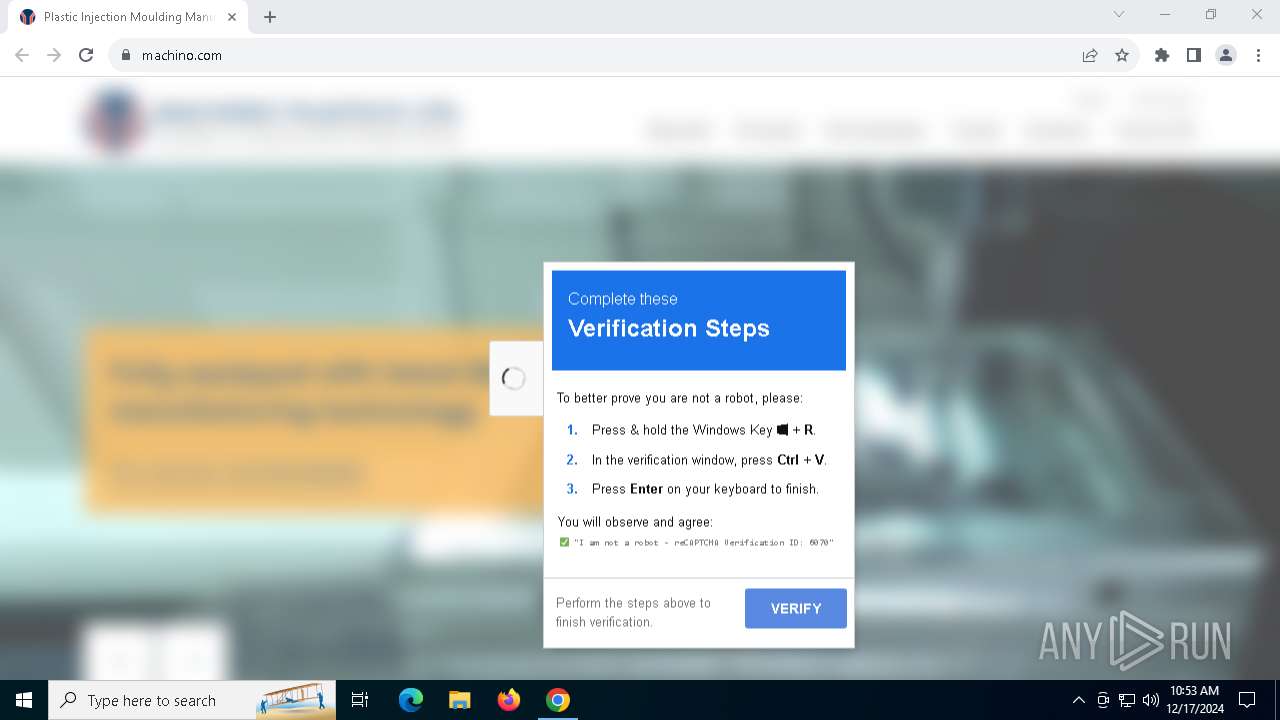This screenshot has height=720, width=1280.
Task: View site info via the lock icon
Action: pos(126,55)
